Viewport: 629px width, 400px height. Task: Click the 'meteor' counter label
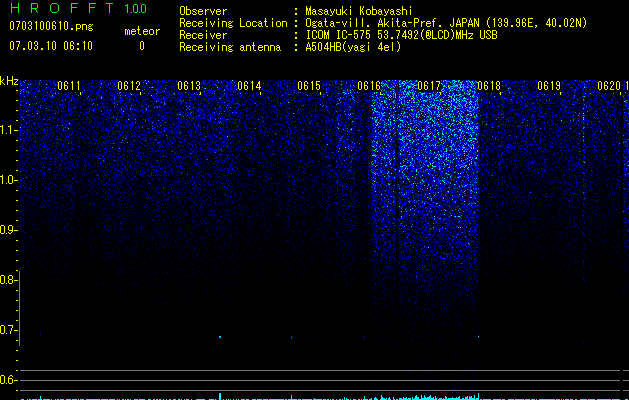pyautogui.click(x=142, y=31)
